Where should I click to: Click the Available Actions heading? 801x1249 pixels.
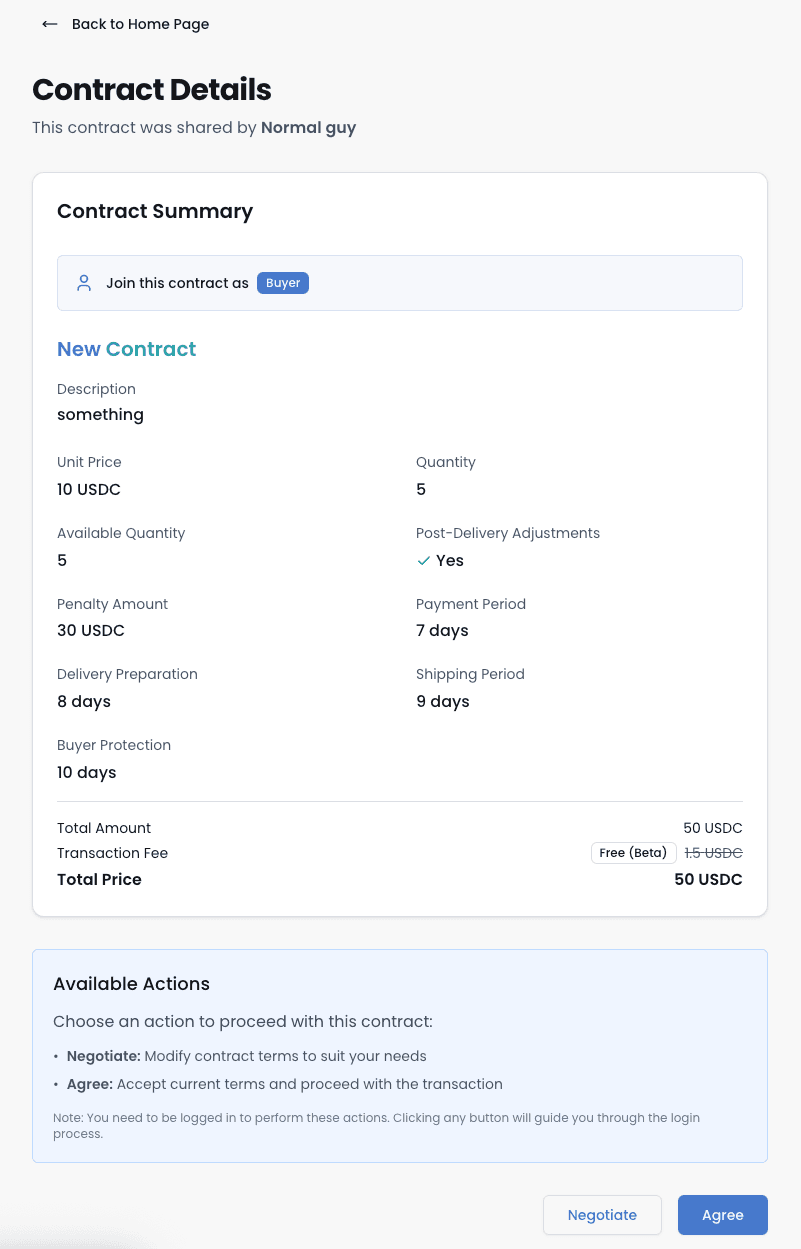point(131,984)
